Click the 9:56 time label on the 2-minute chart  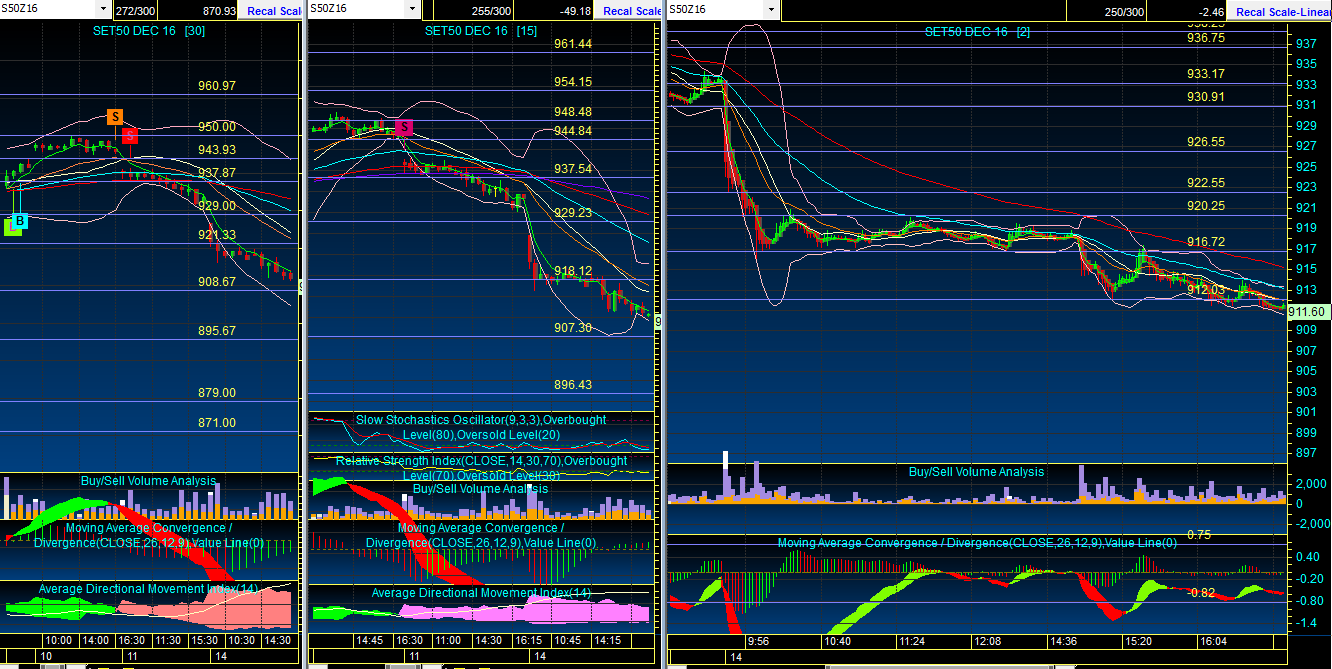[757, 641]
